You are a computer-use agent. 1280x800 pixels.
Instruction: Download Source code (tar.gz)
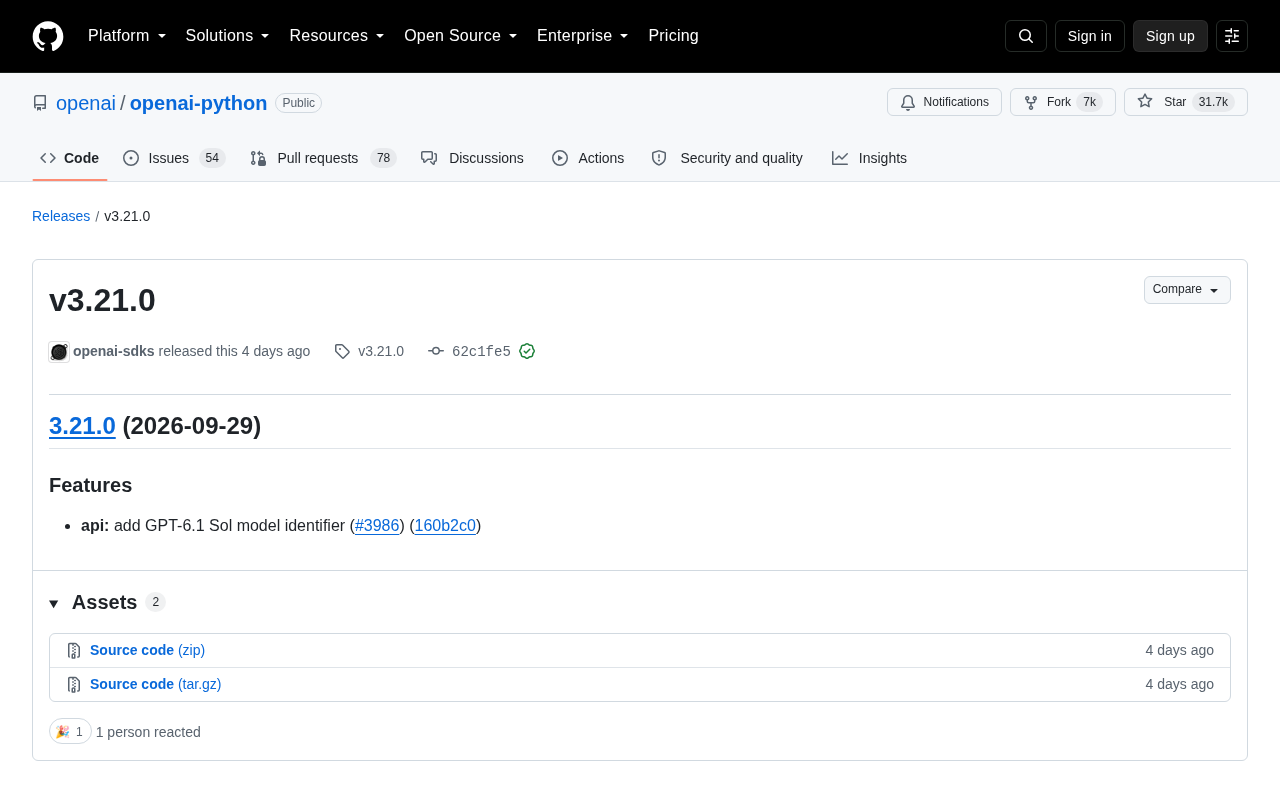155,684
